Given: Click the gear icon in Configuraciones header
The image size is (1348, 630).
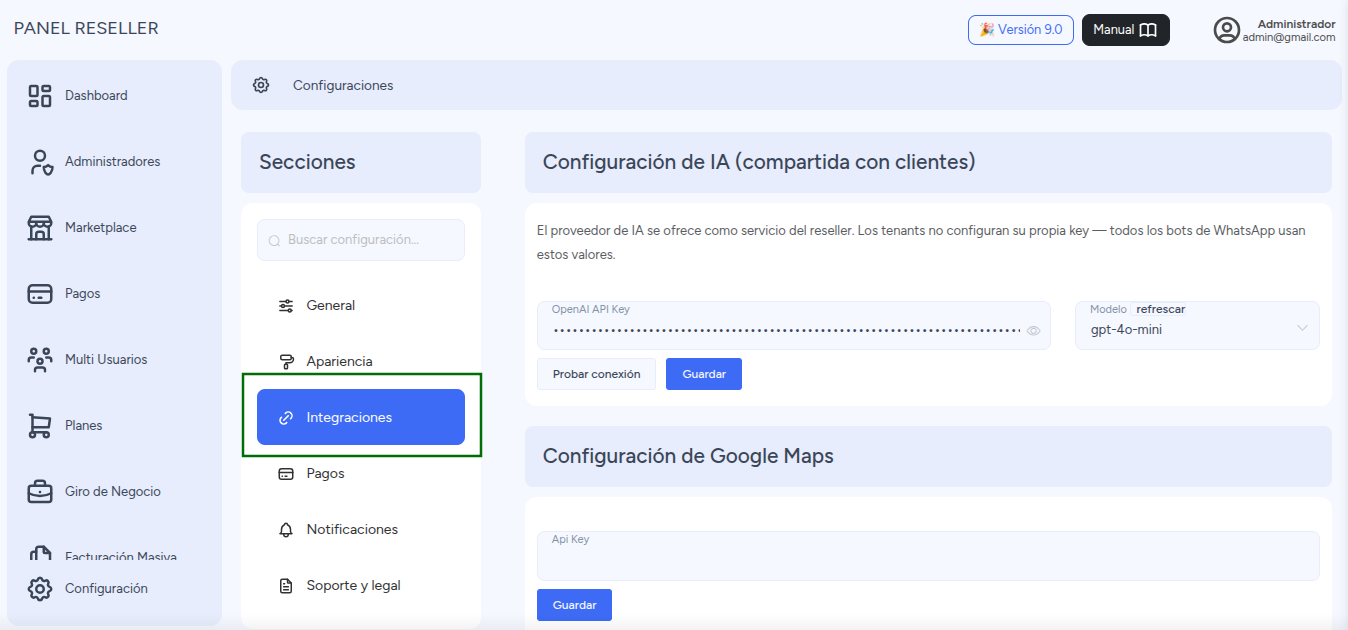Looking at the screenshot, I should coord(261,85).
